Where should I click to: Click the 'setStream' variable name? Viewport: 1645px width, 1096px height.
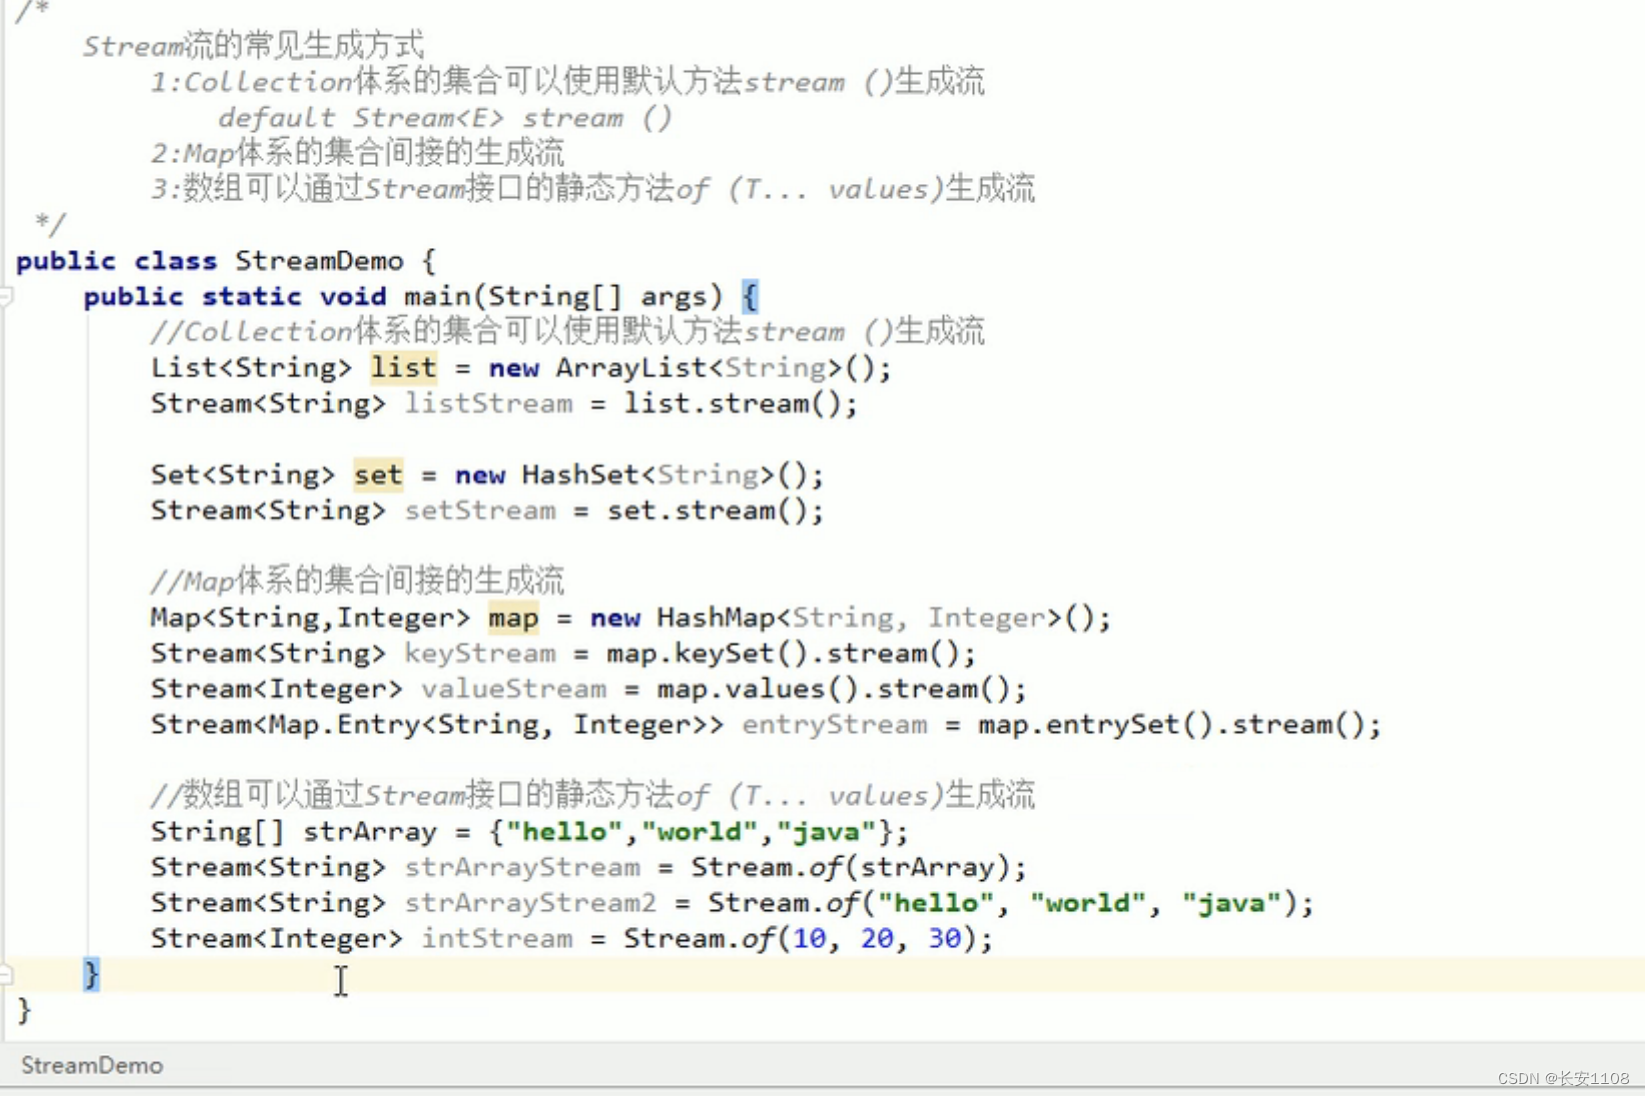(x=480, y=511)
